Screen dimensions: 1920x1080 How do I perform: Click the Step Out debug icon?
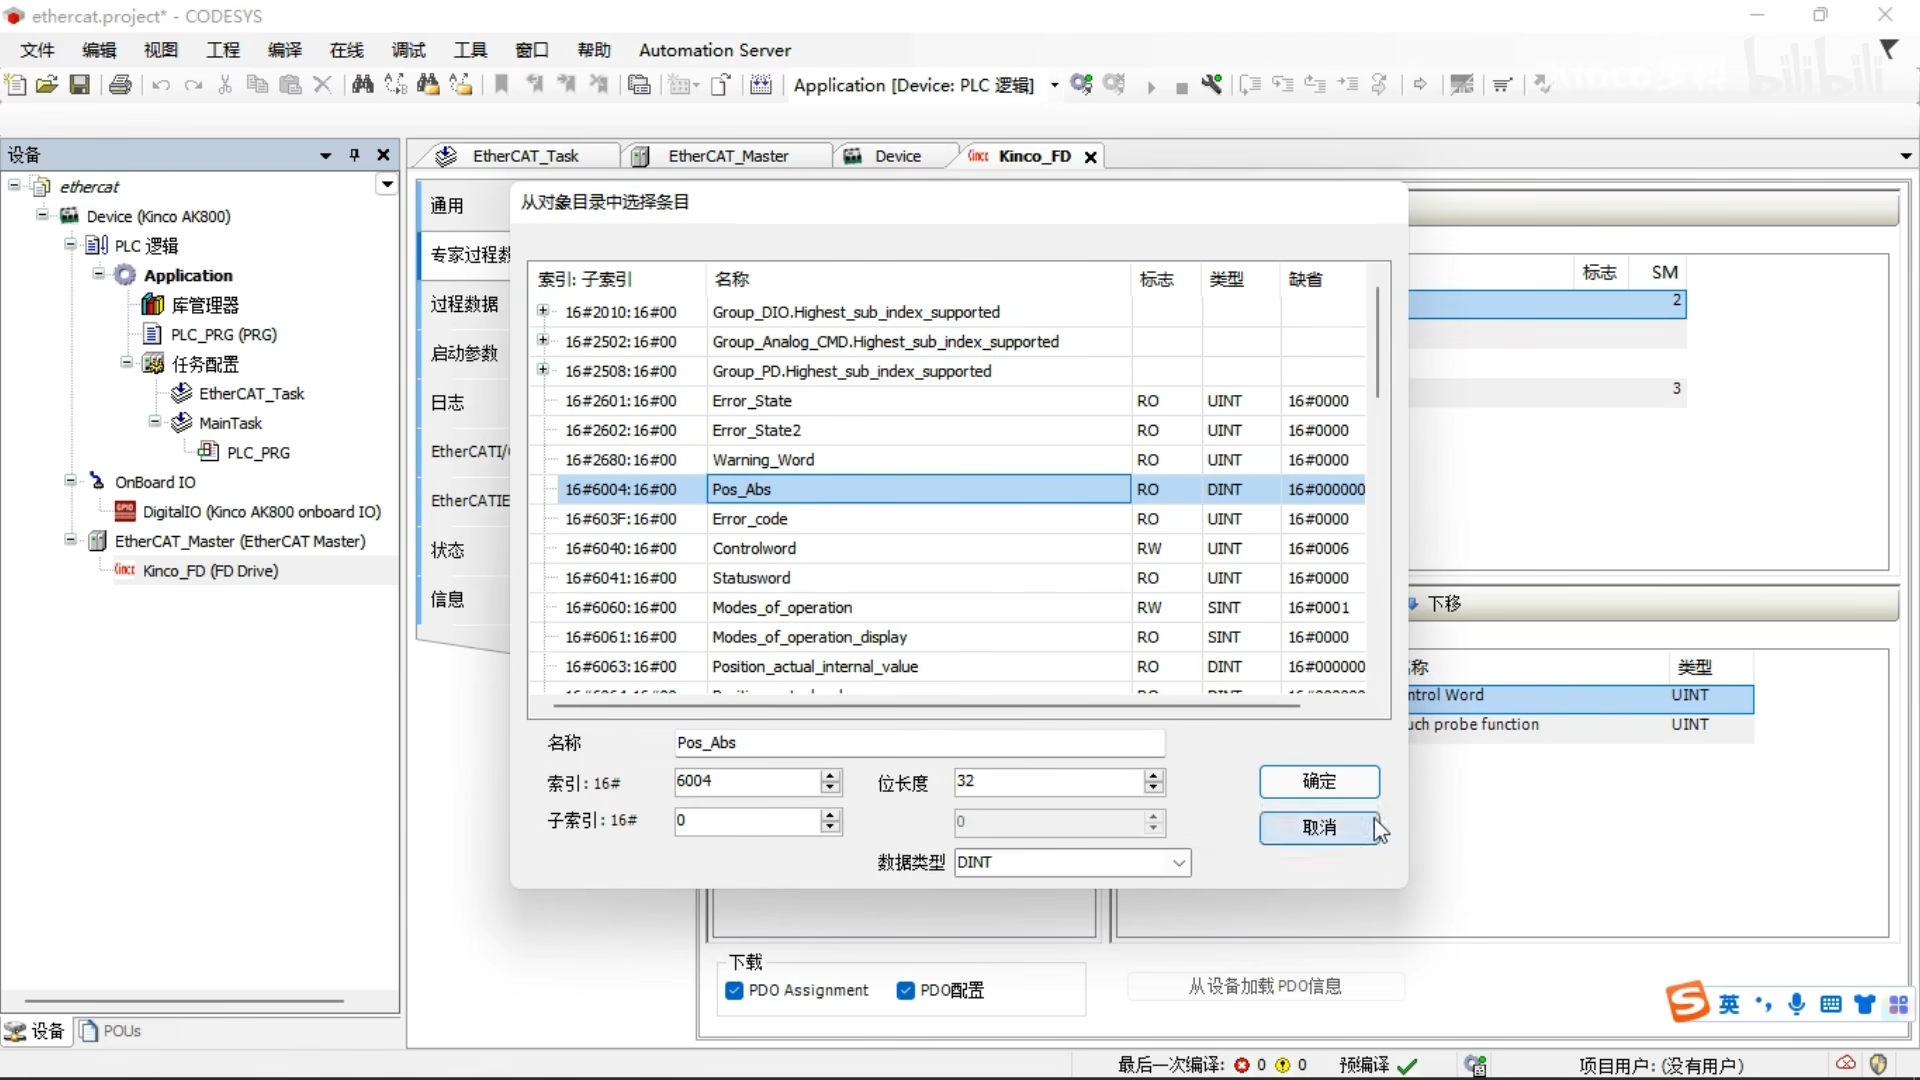(1316, 85)
